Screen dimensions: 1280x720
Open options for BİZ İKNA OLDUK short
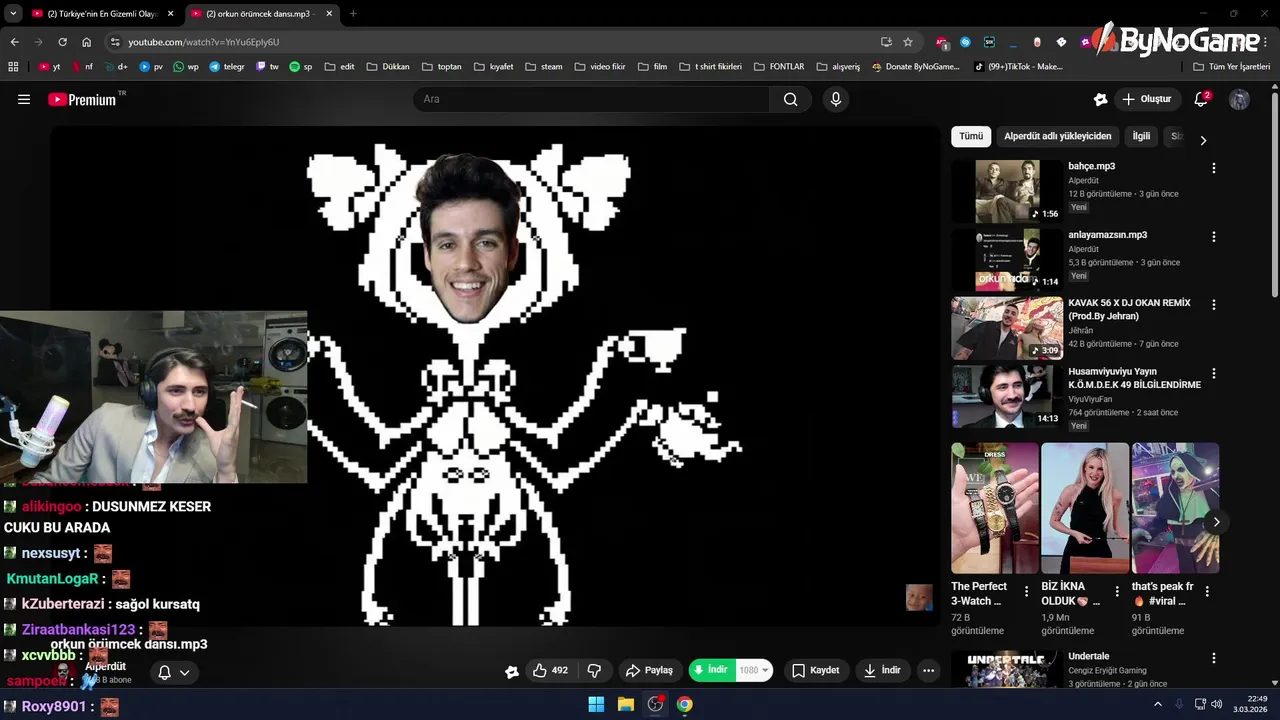[1117, 592]
